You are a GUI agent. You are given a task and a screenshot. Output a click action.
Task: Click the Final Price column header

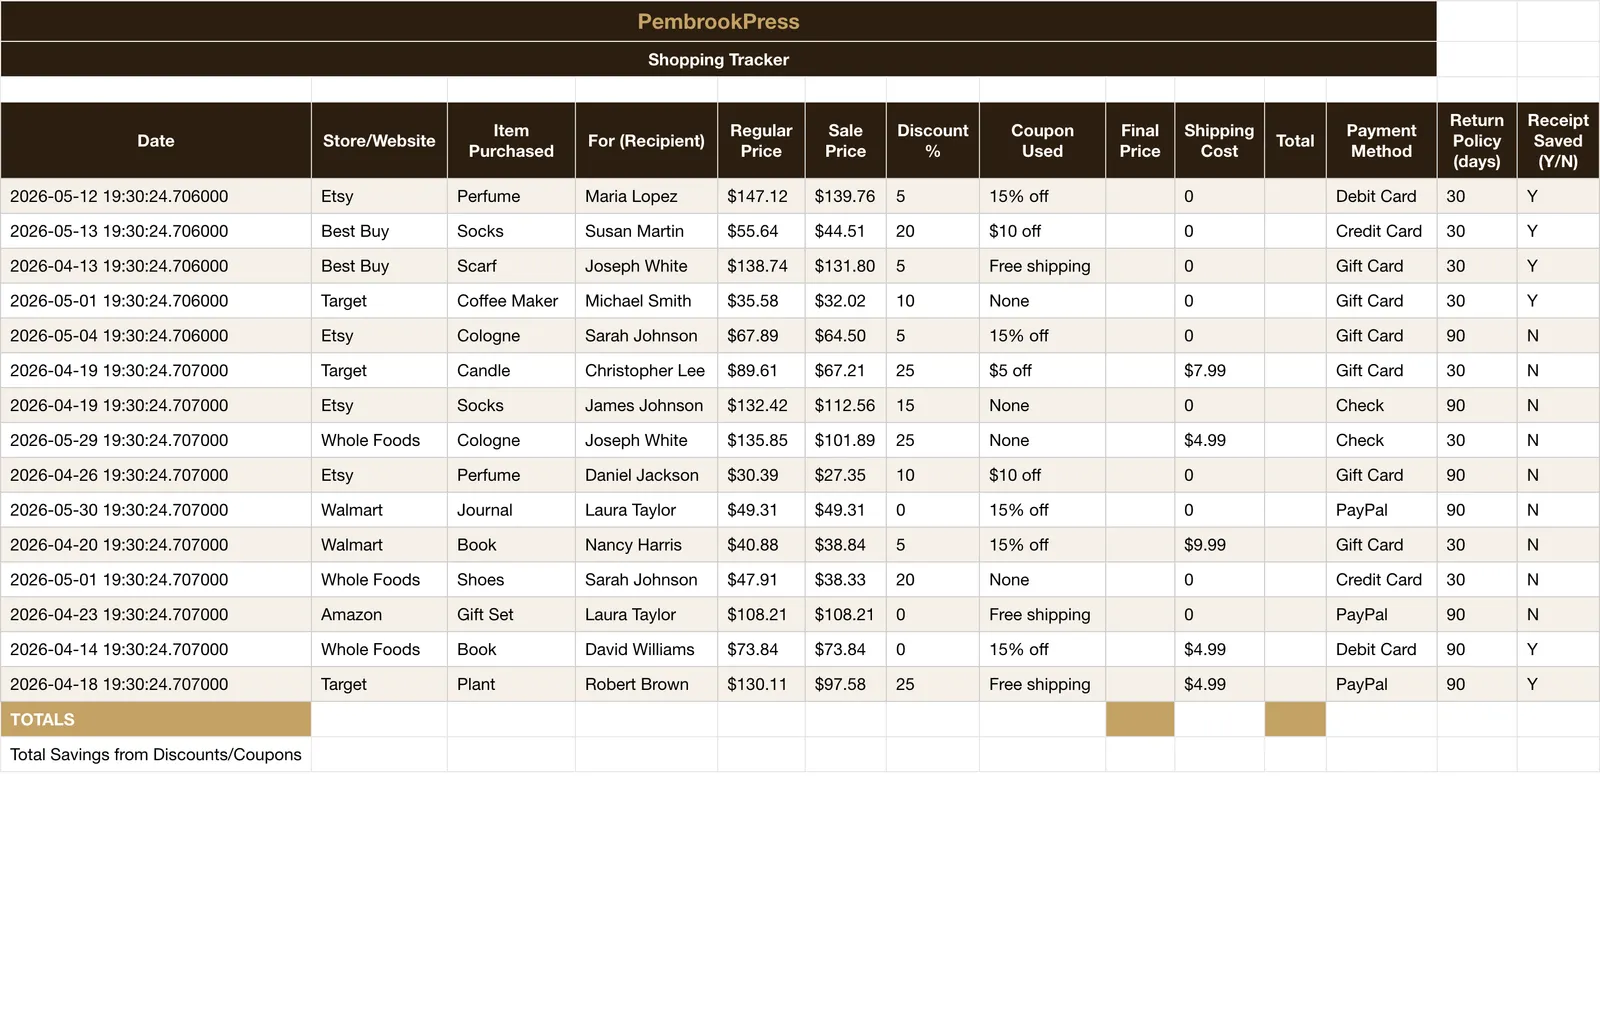pos(1140,141)
